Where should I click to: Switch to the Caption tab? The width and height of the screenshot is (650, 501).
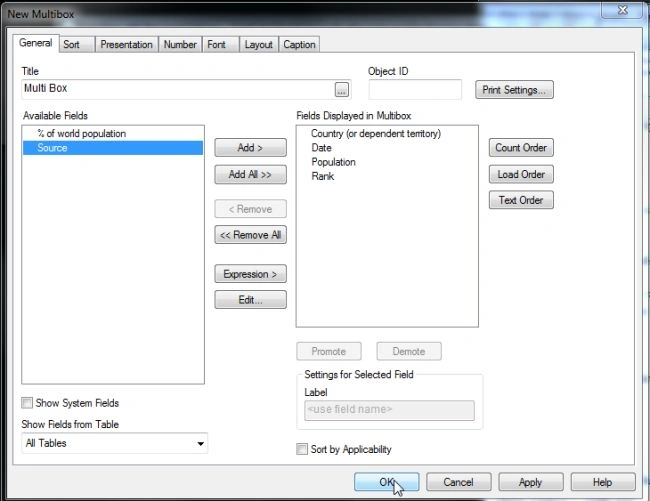[x=299, y=44]
